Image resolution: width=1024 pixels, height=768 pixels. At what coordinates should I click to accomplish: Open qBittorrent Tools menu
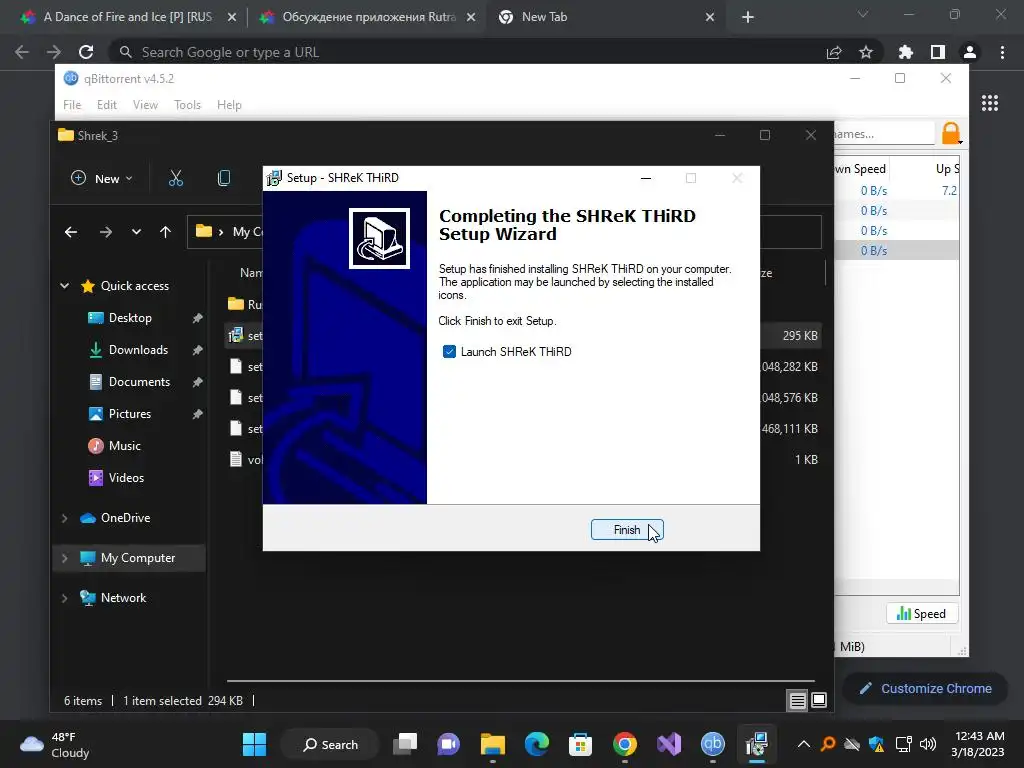tap(187, 104)
